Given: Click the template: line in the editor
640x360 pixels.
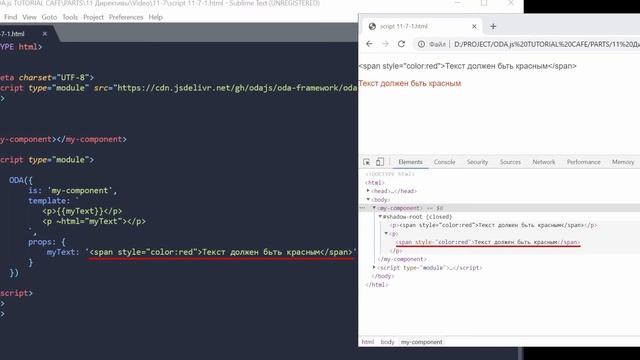Looking at the screenshot, I should pos(53,201).
